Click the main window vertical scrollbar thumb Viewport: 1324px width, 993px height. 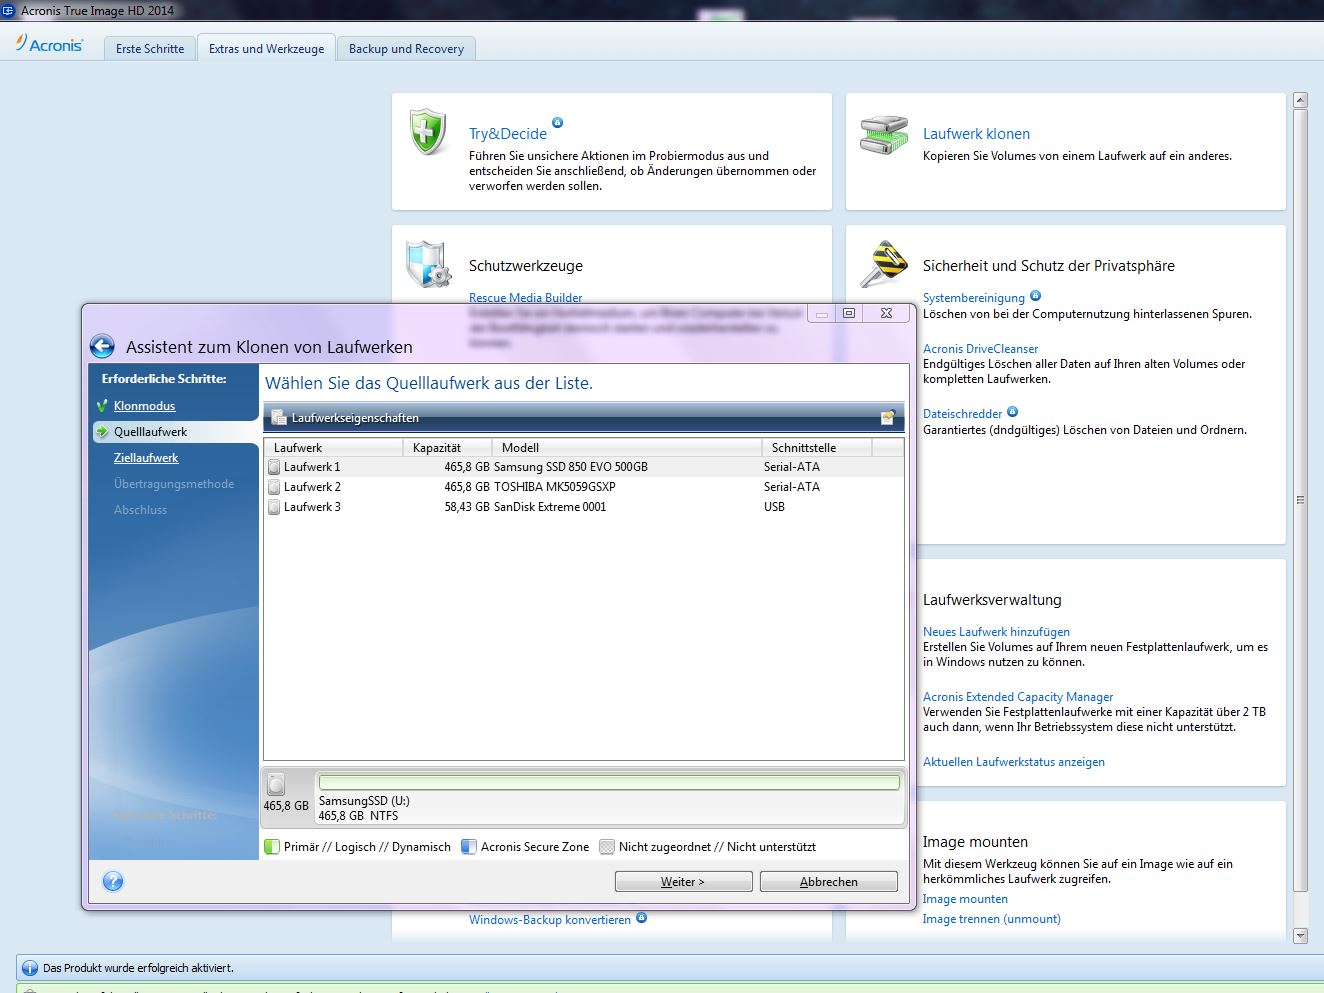click(x=1300, y=500)
